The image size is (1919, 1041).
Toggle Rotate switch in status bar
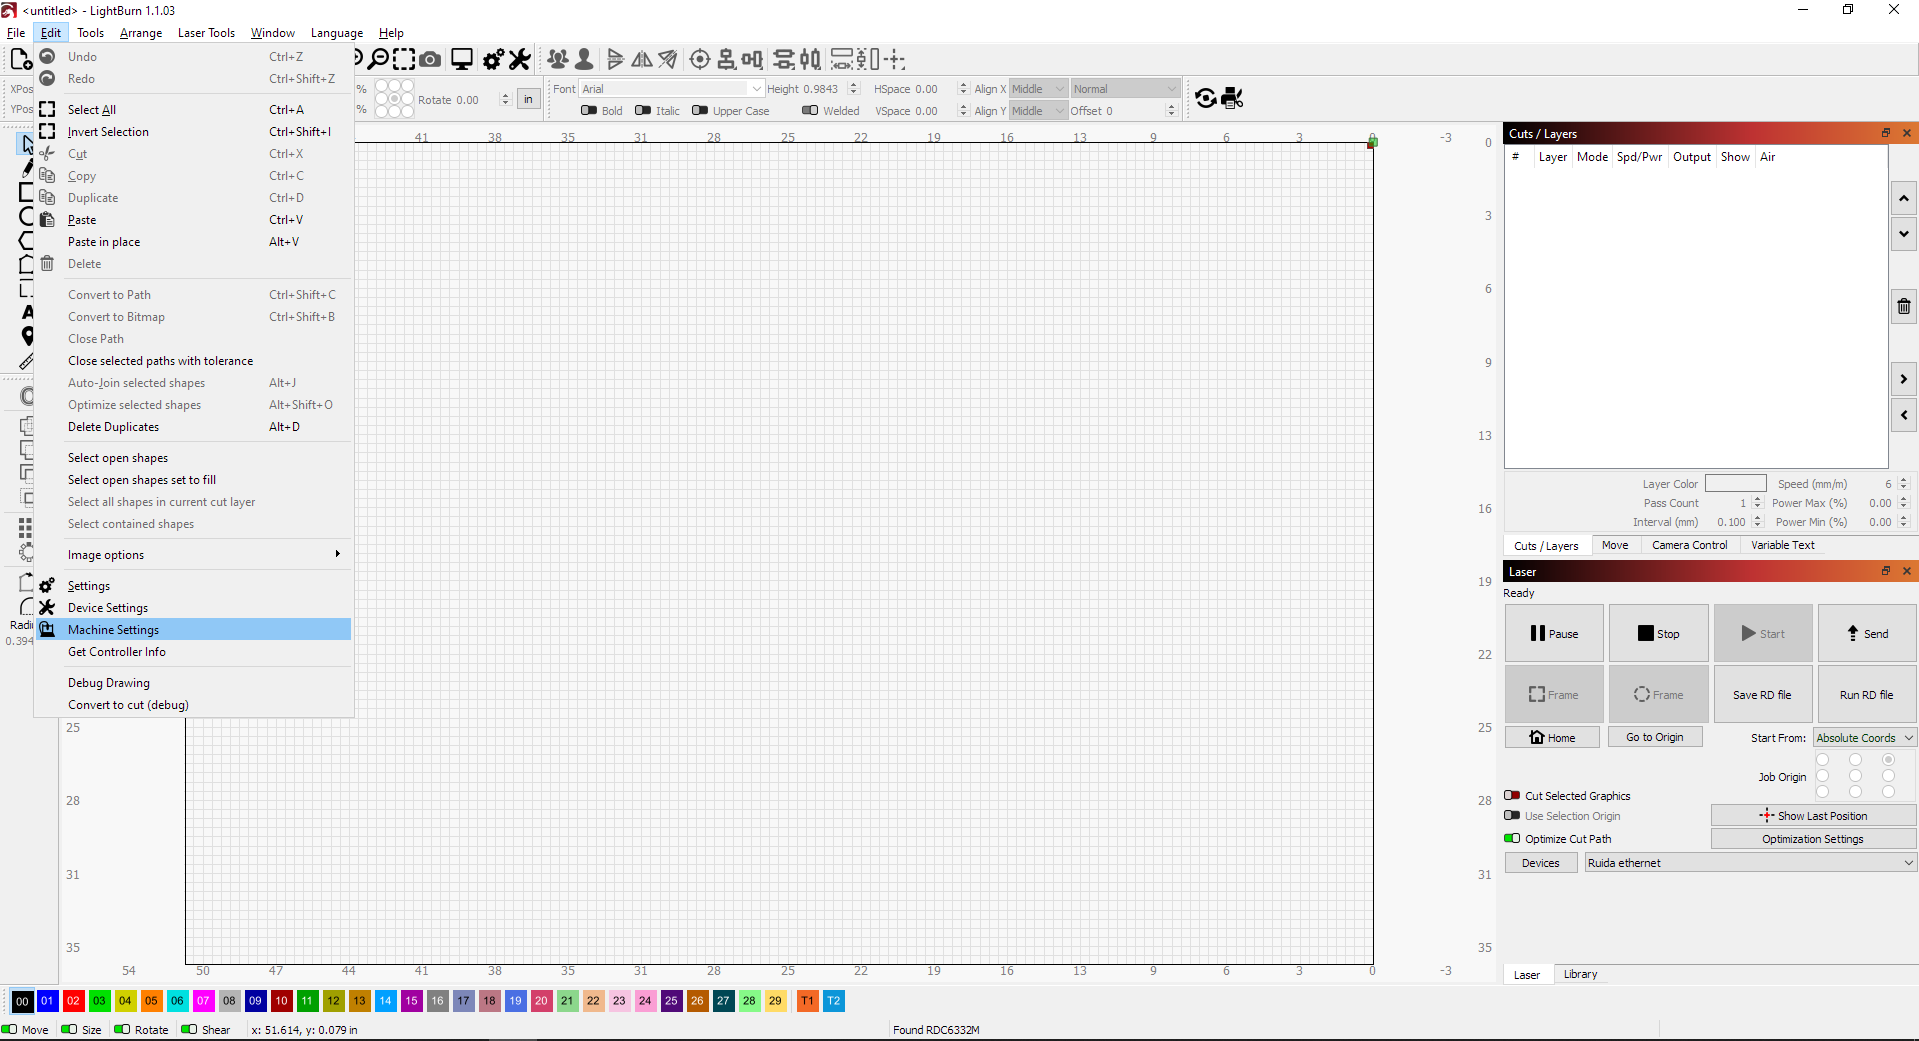tap(122, 1029)
